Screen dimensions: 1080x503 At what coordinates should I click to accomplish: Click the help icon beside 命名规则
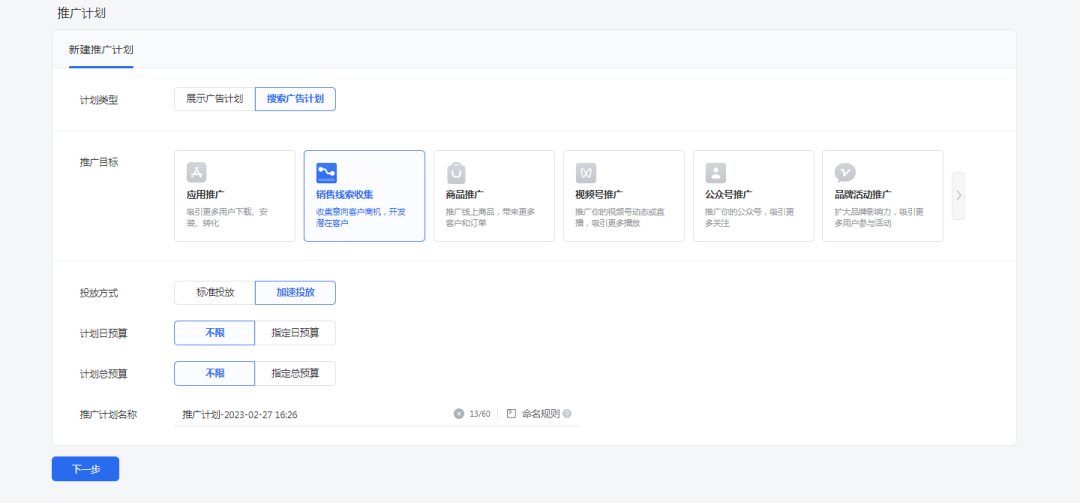[567, 413]
